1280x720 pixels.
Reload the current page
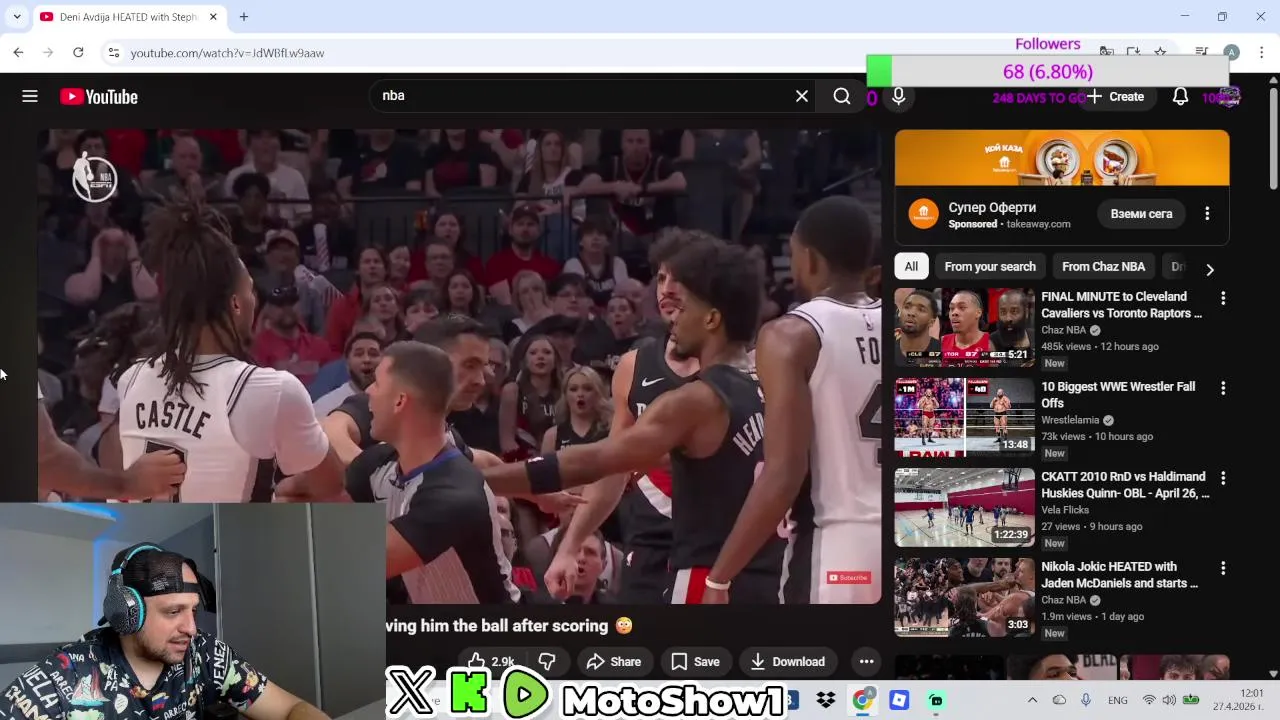click(78, 52)
